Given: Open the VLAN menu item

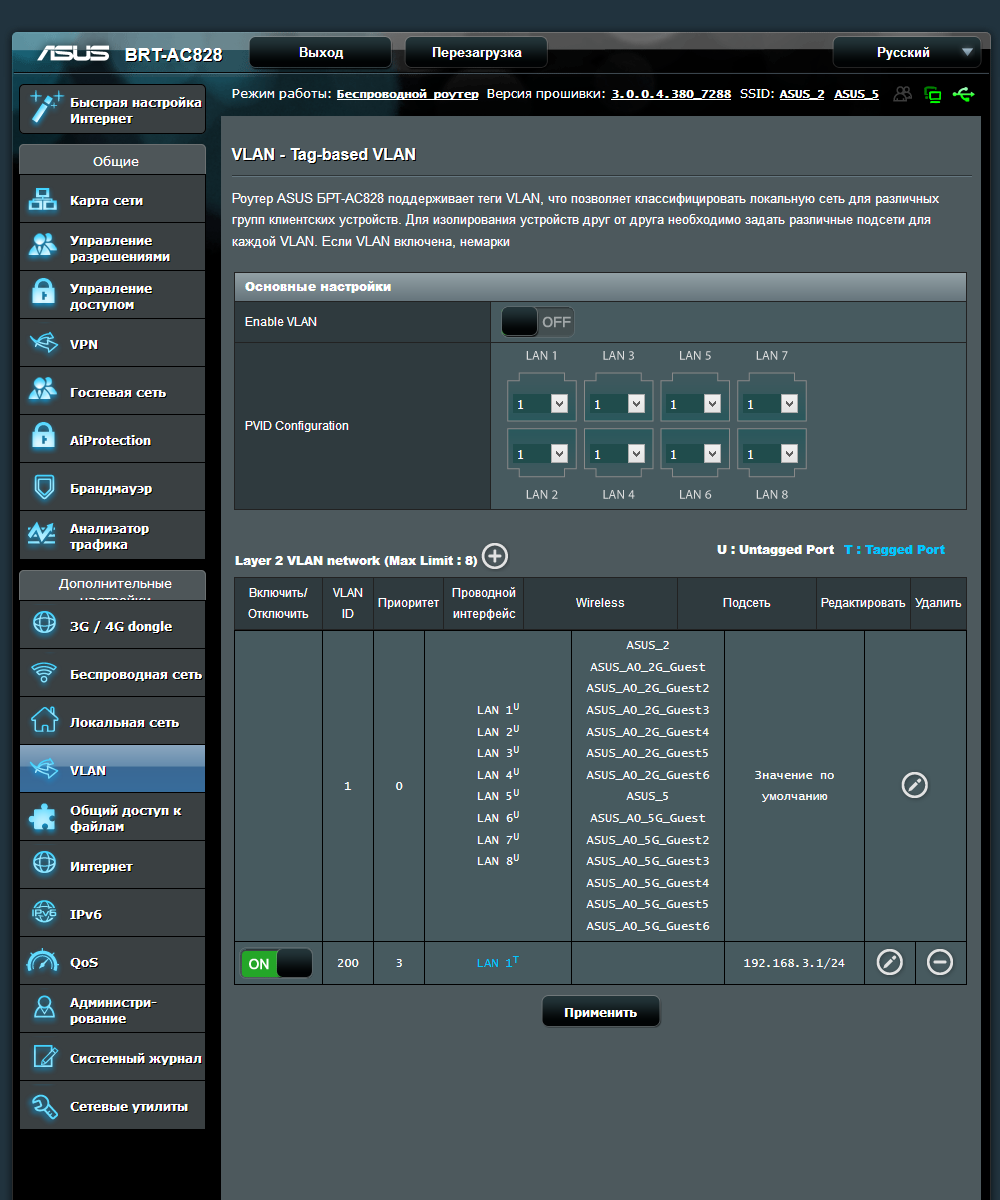Looking at the screenshot, I should (112, 769).
